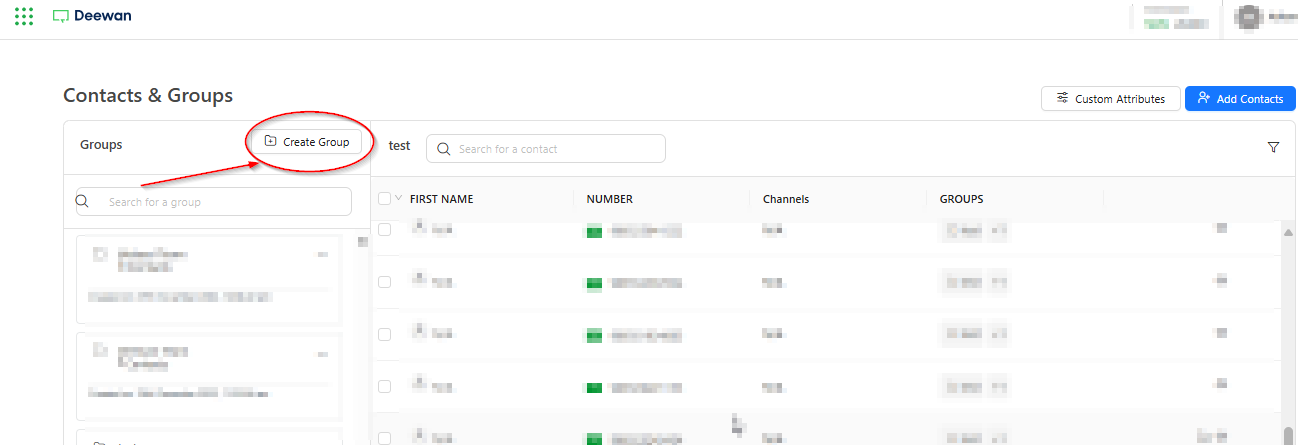Tick the third contact row checkbox

384,334
